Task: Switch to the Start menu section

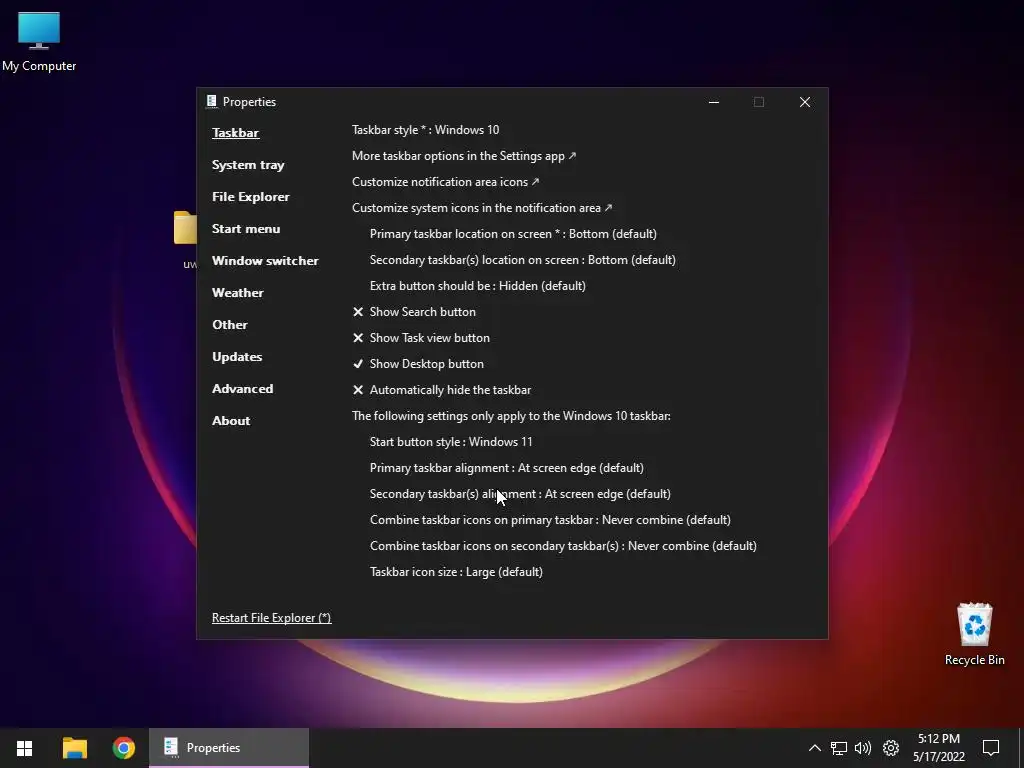Action: click(x=246, y=229)
